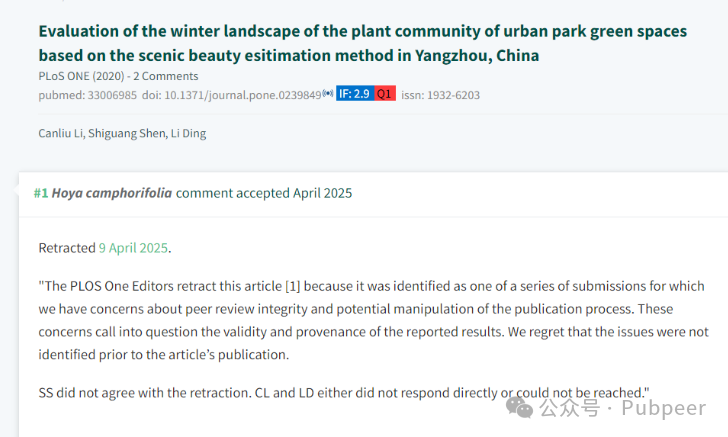Follow the DOI 10.1371/journal.pone.0239849 link
The height and width of the screenshot is (437, 728).
(232, 95)
